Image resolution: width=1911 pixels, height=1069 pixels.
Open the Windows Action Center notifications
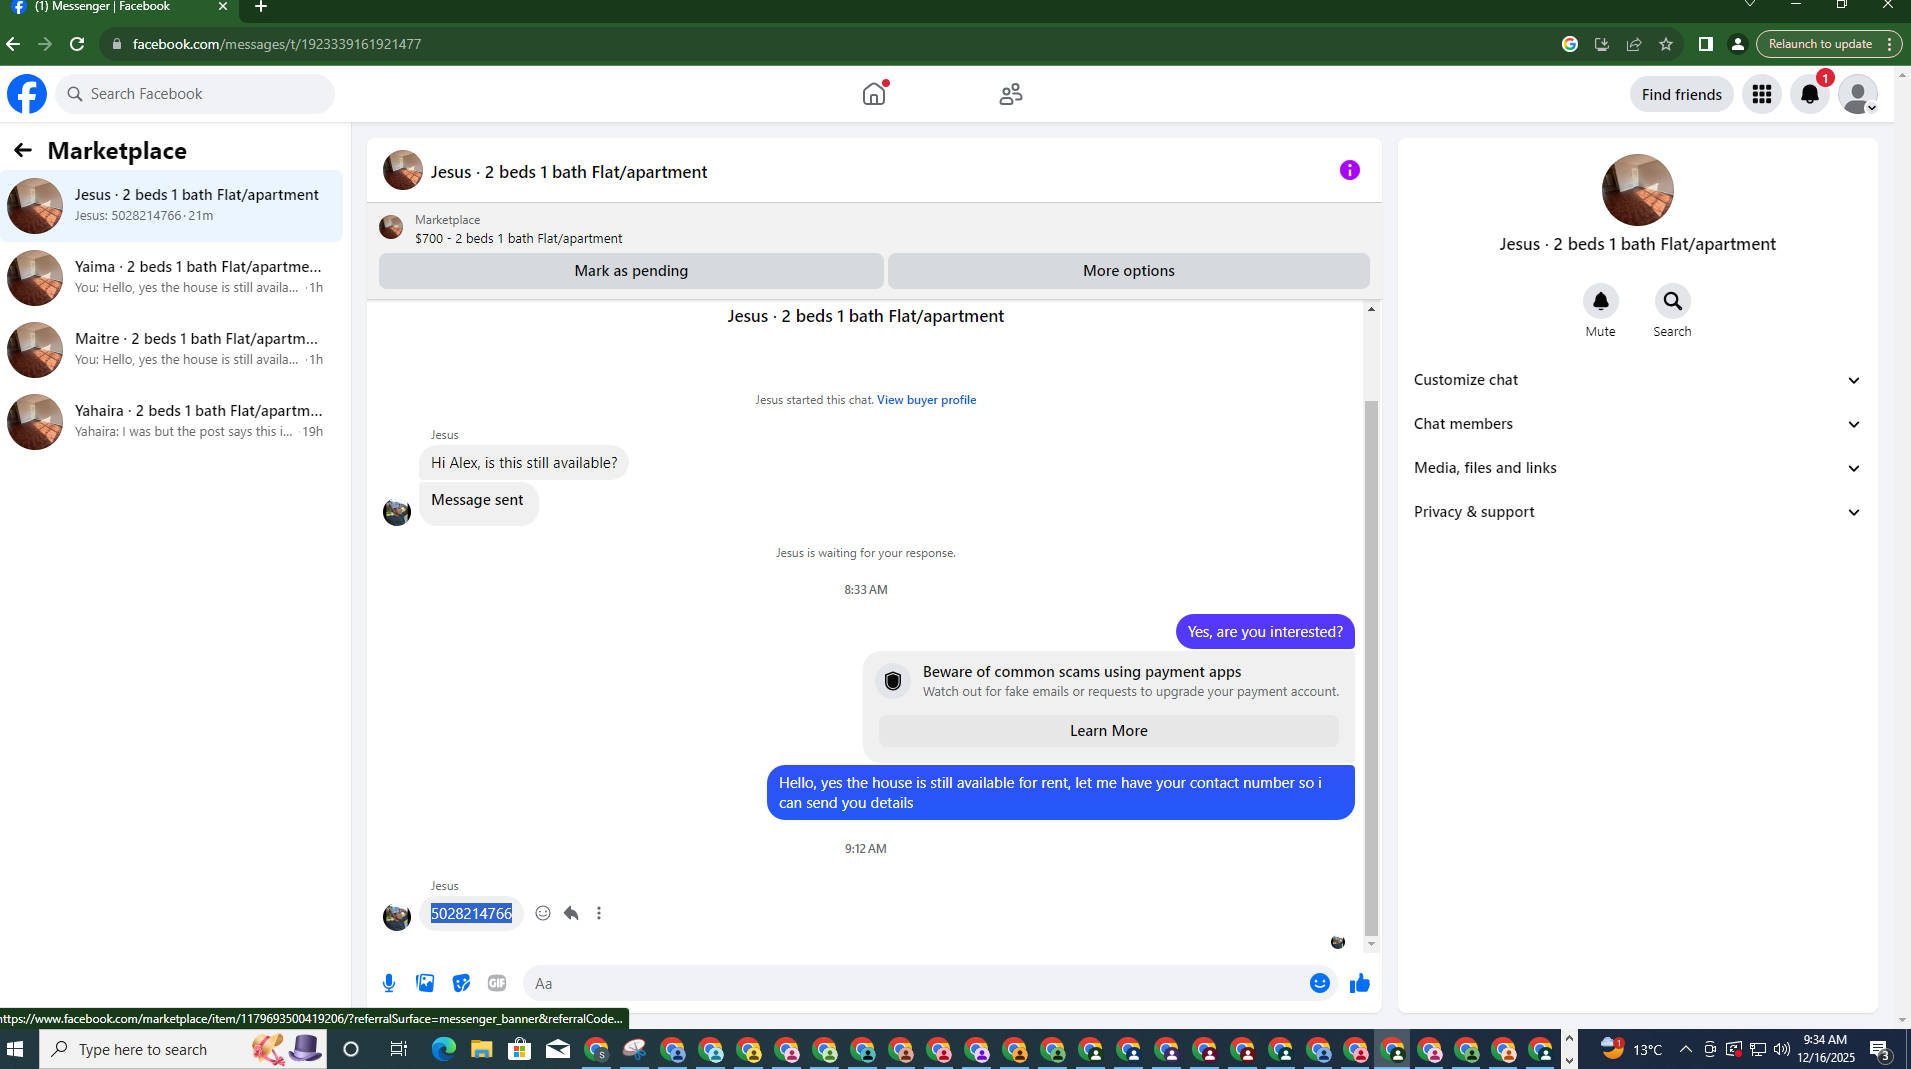(x=1880, y=1049)
